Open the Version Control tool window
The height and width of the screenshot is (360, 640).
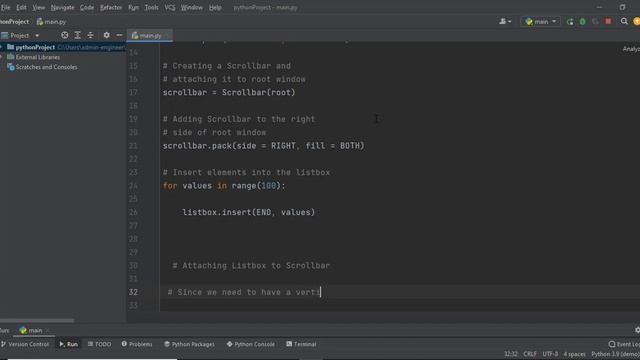(25, 344)
